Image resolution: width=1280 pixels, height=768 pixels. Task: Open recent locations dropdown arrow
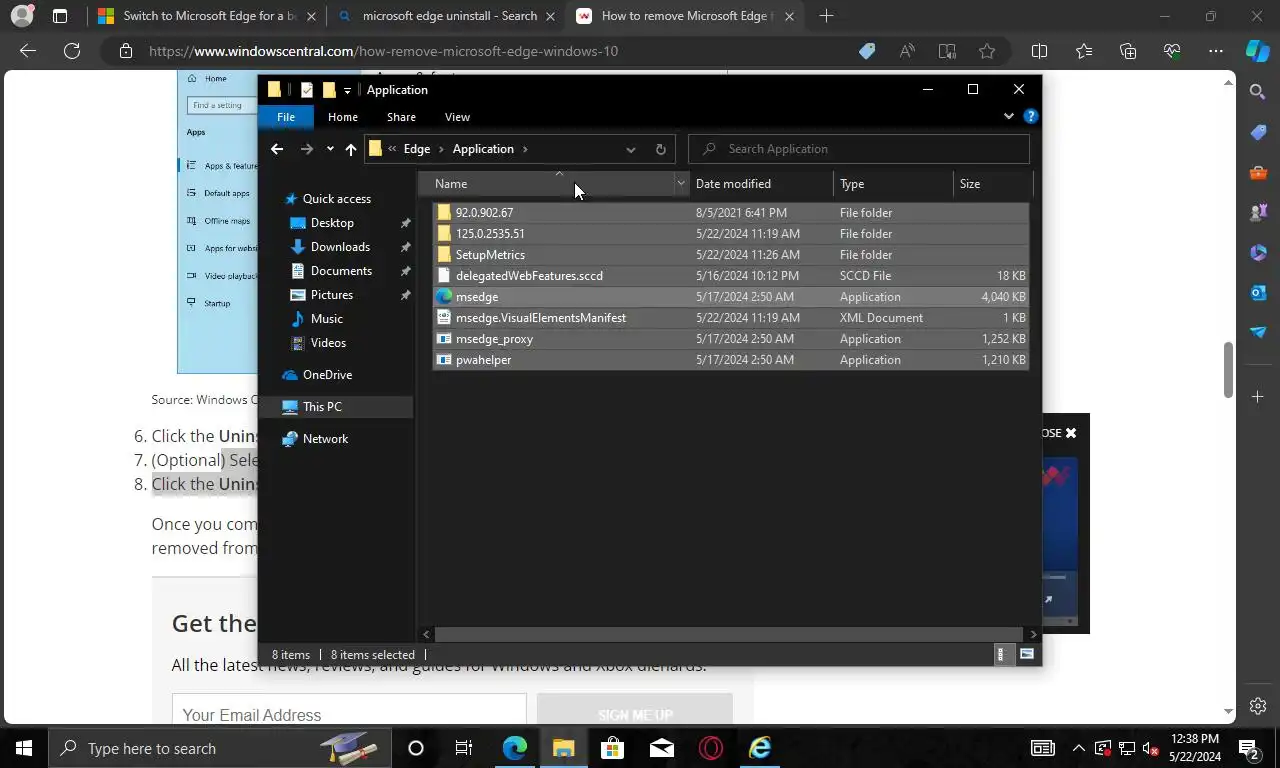[330, 149]
